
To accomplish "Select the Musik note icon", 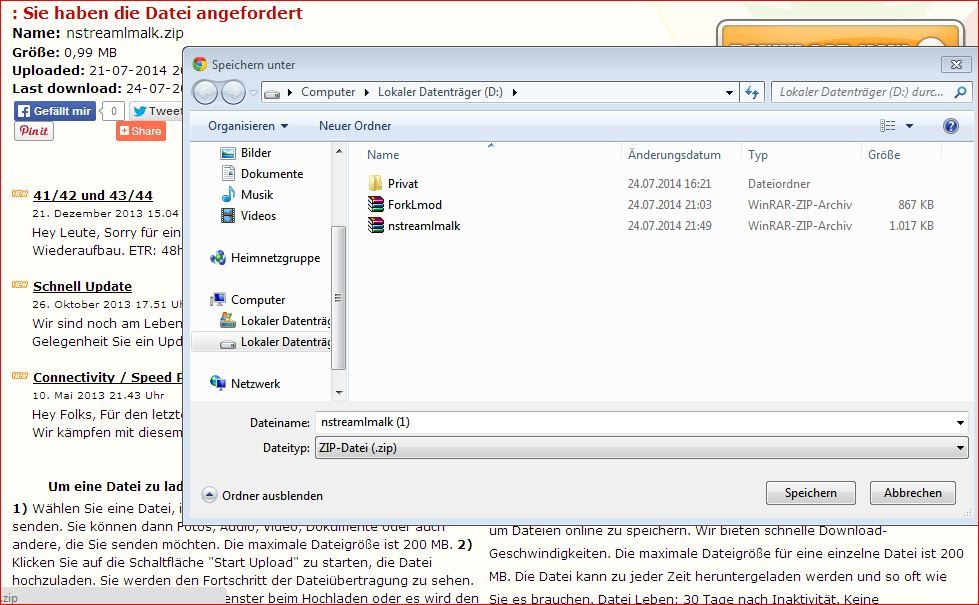I will [229, 194].
